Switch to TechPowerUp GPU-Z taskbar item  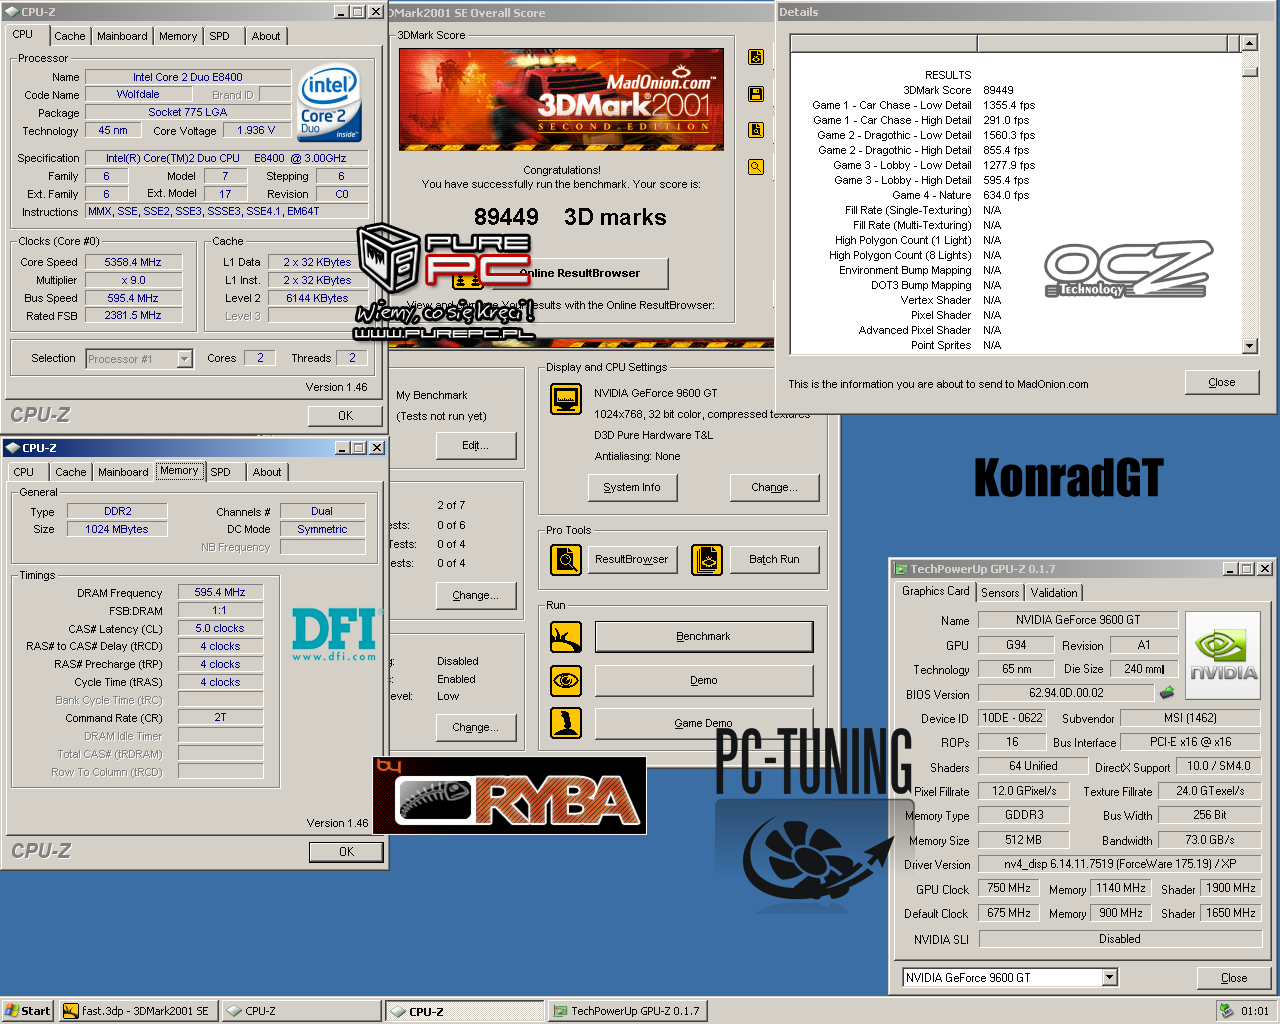[x=628, y=1011]
